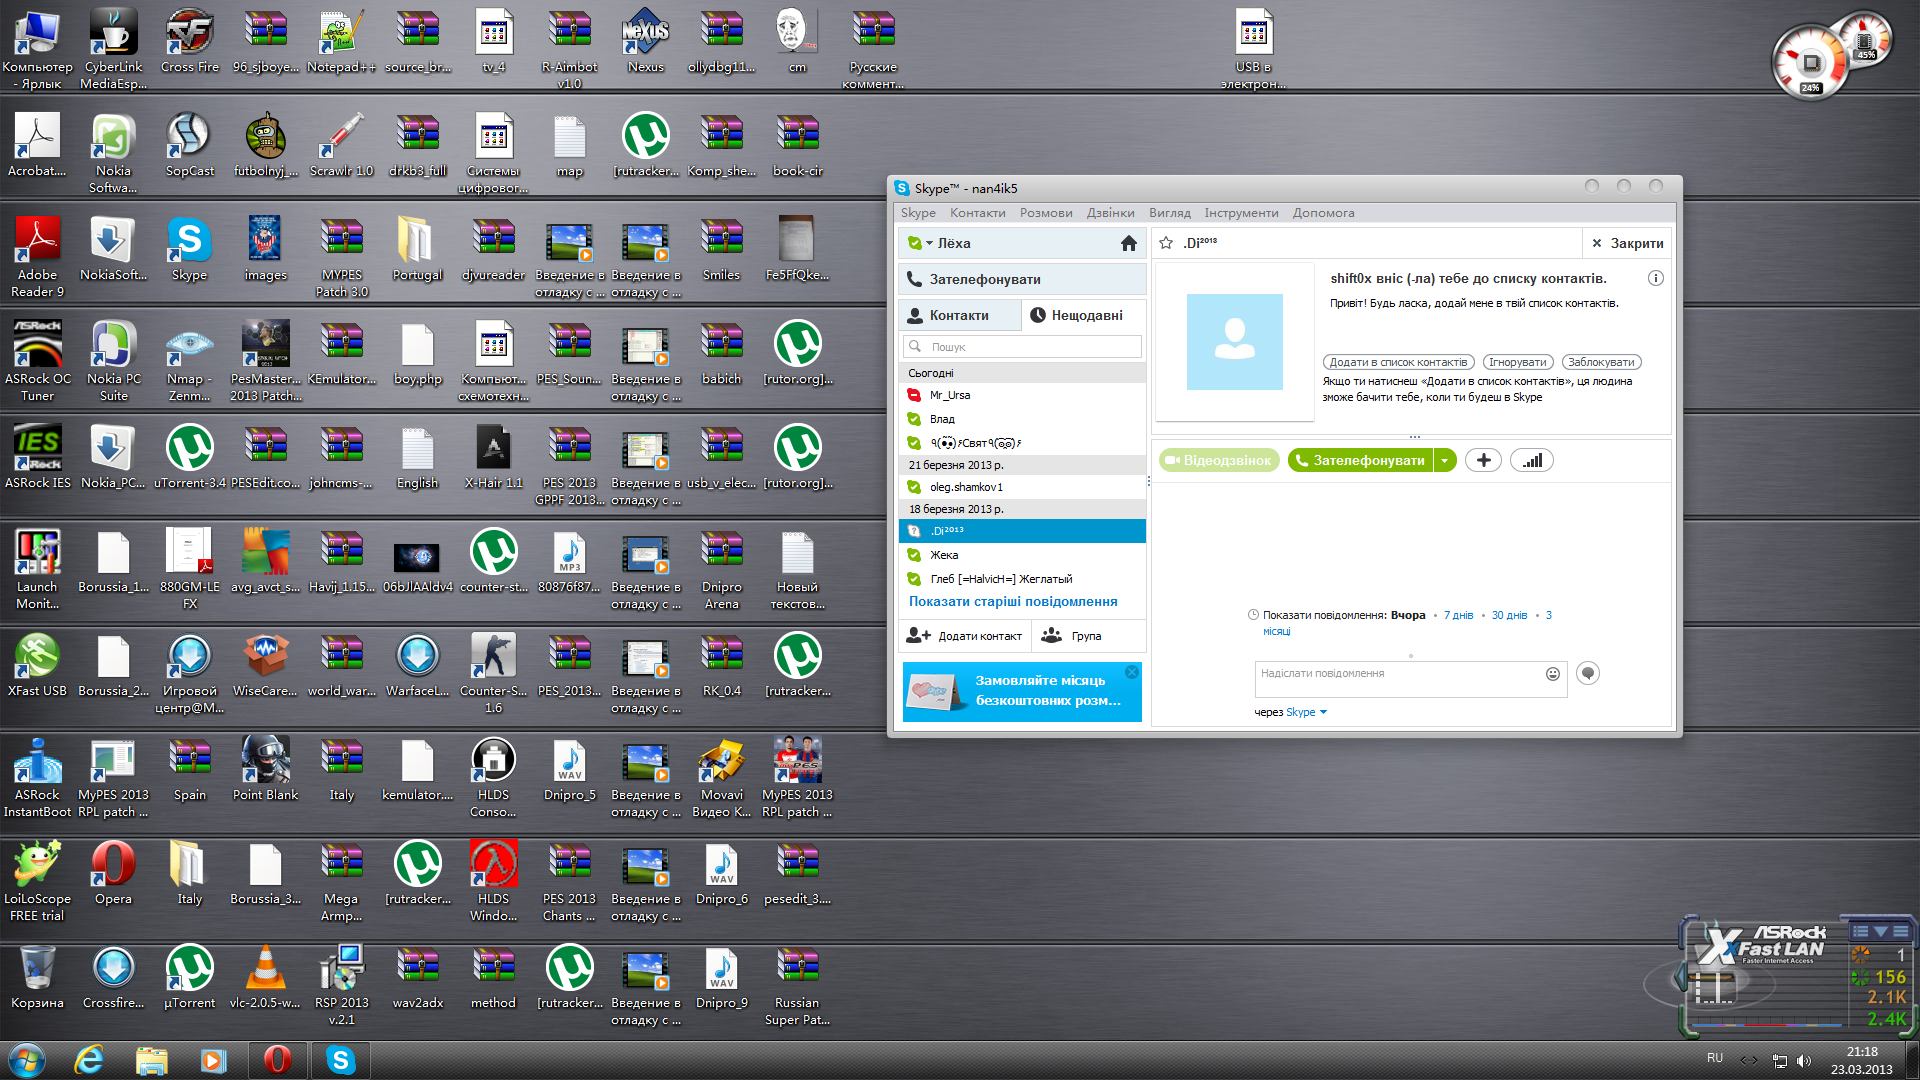Show messages from the last 7 днів
This screenshot has width=1920, height=1080.
pyautogui.click(x=1458, y=615)
